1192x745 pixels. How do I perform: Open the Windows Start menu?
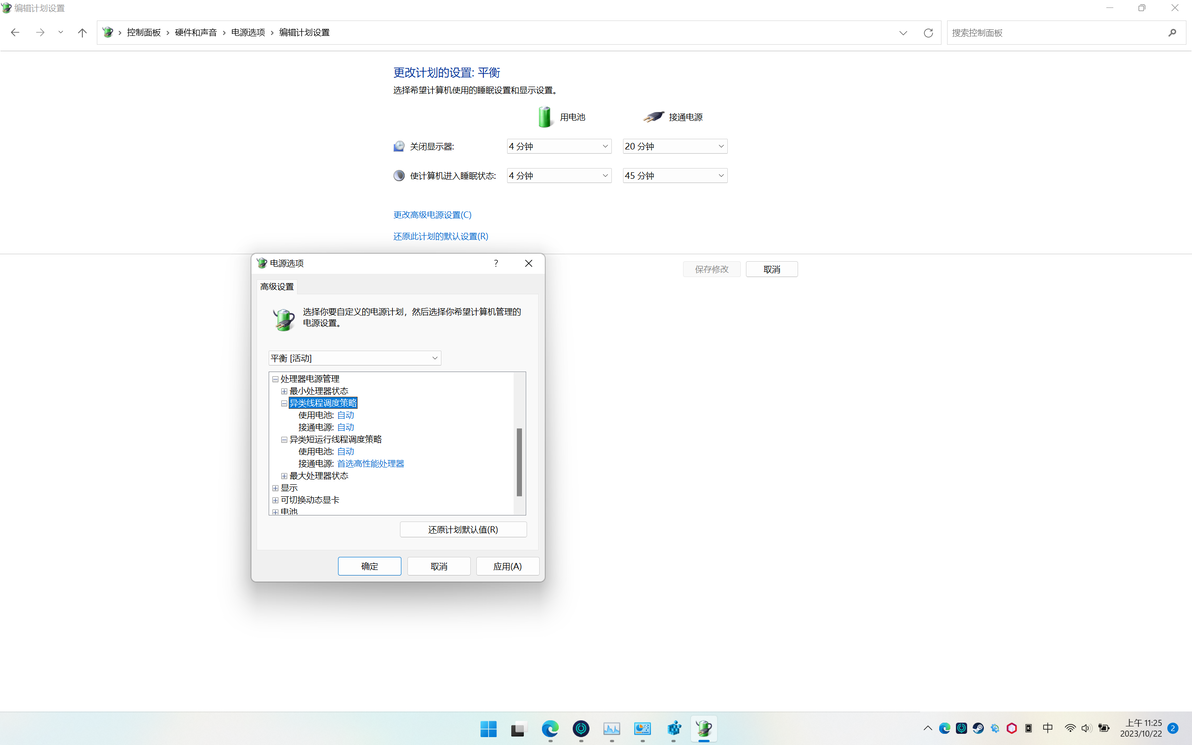(x=489, y=729)
